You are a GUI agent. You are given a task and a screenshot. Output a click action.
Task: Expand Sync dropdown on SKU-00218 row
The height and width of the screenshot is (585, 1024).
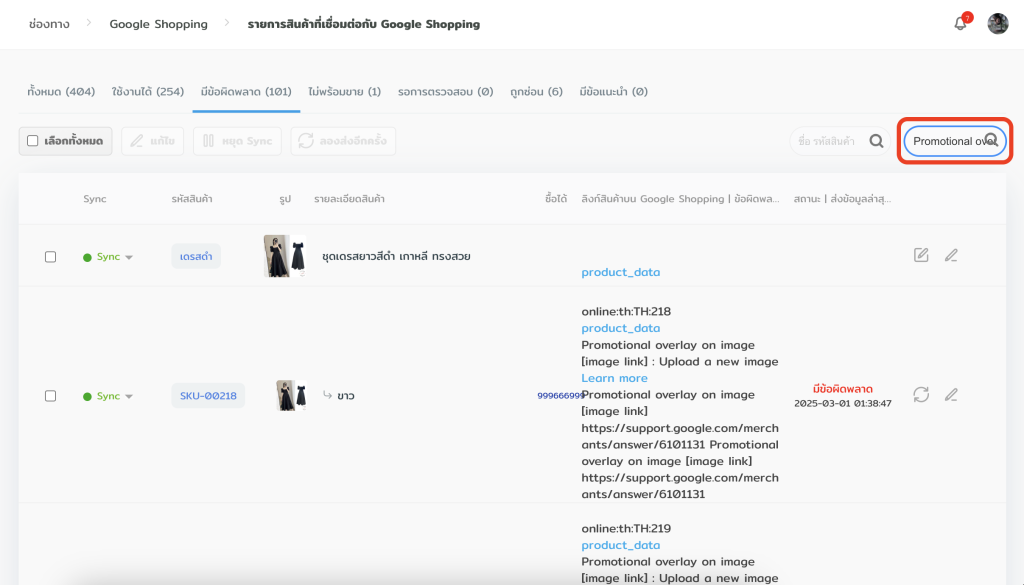click(129, 397)
